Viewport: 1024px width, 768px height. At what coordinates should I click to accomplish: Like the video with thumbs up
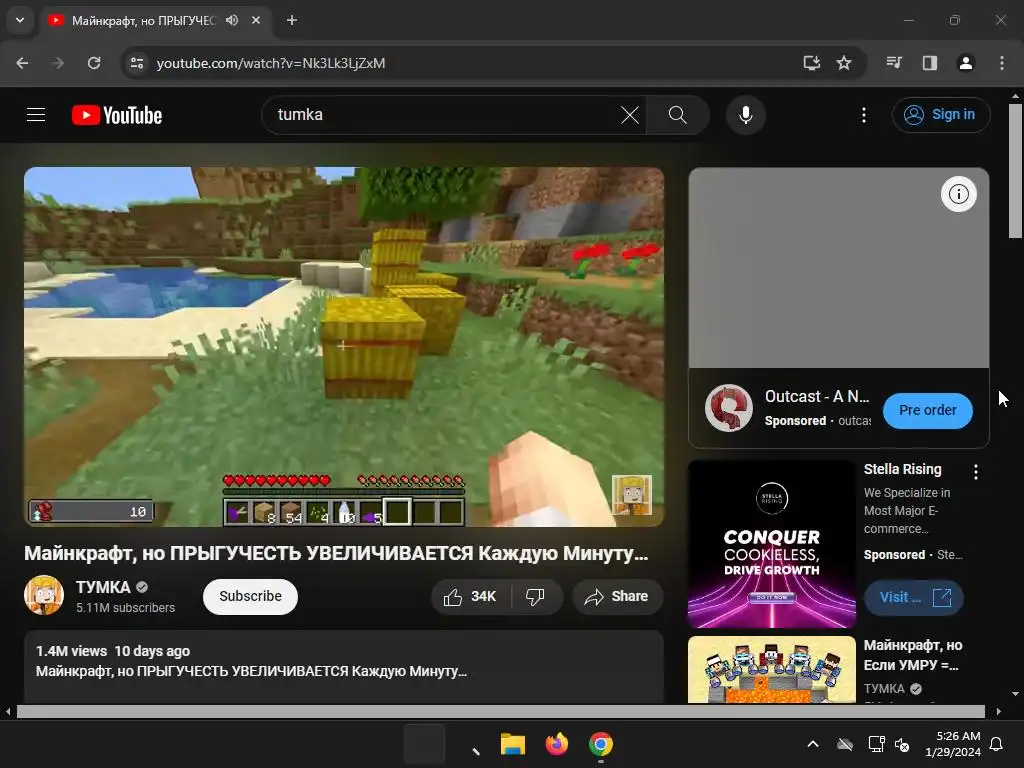470,596
